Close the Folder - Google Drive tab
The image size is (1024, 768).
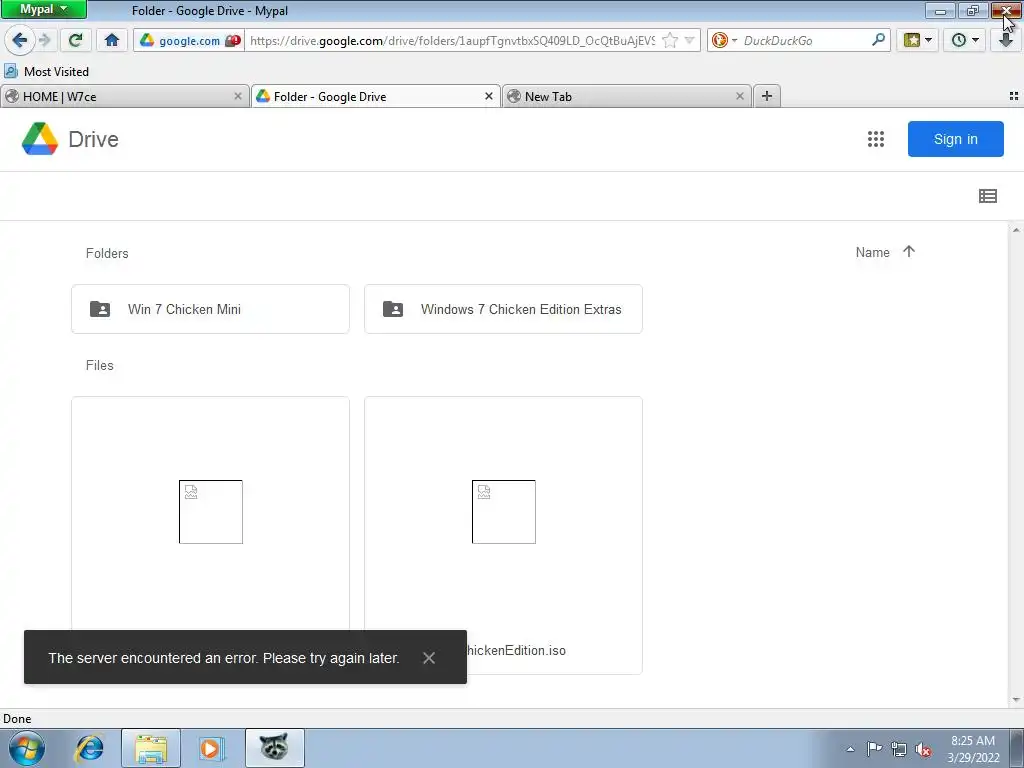[x=488, y=96]
